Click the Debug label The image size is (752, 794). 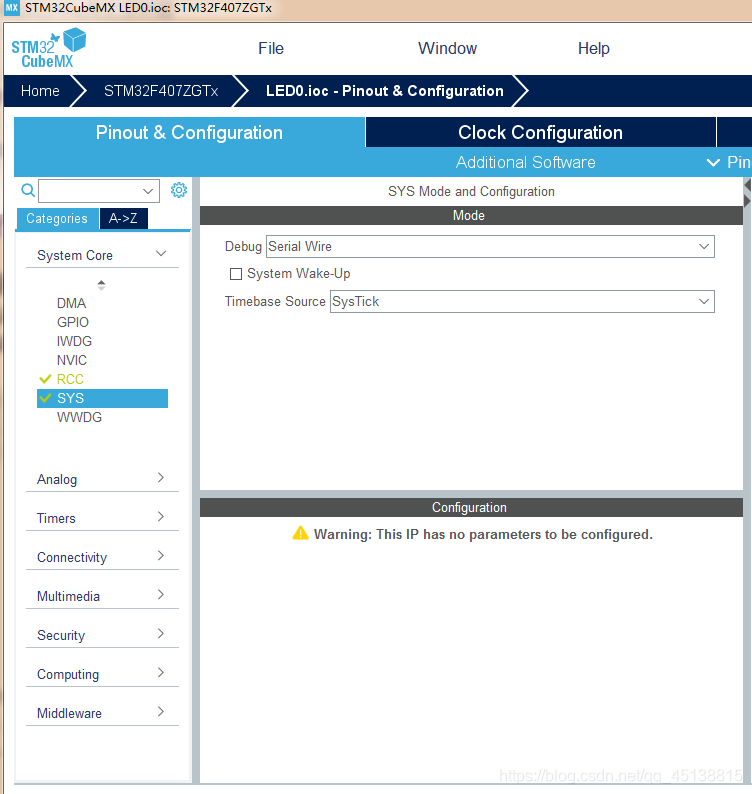point(243,247)
